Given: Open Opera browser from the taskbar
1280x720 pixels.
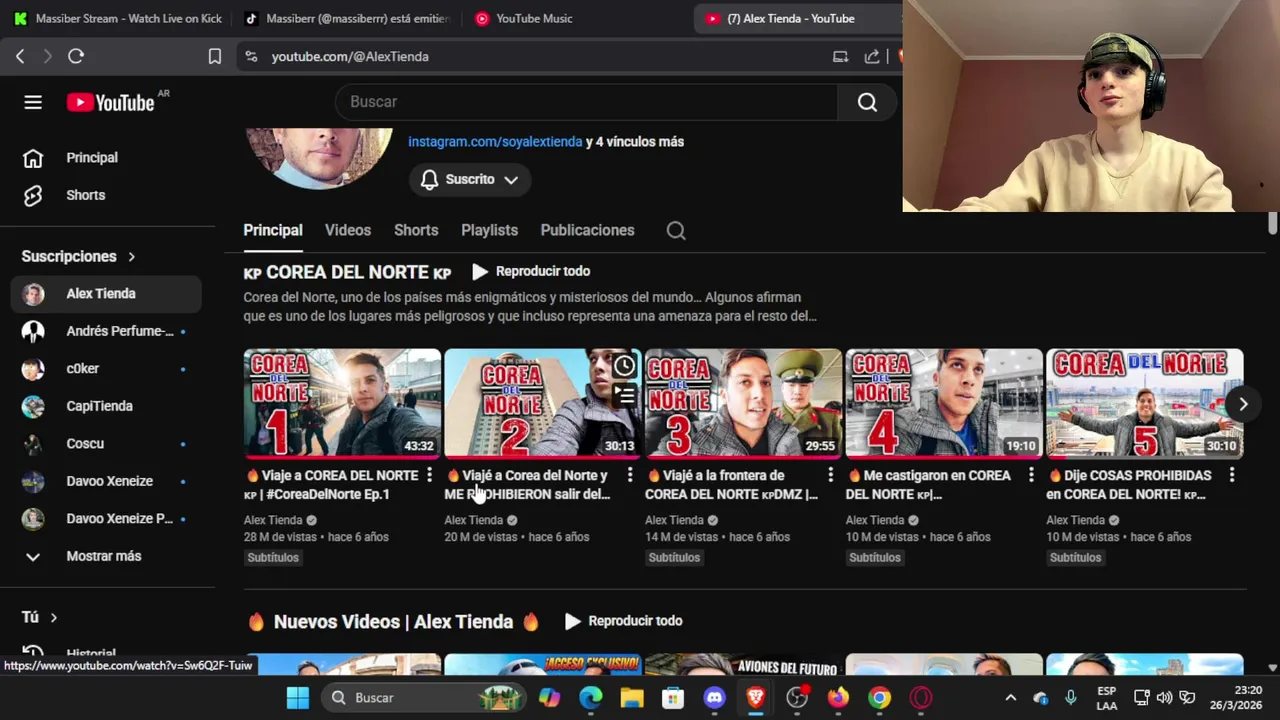Looking at the screenshot, I should pyautogui.click(x=921, y=698).
